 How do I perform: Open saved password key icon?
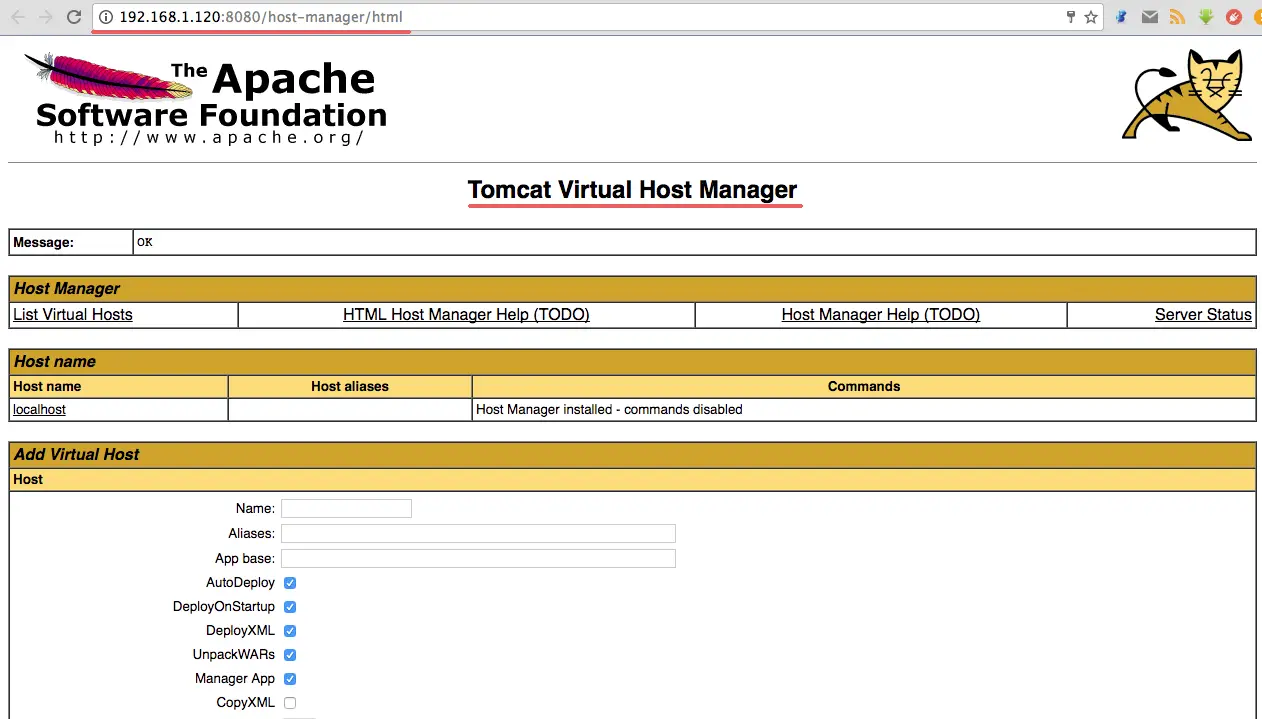click(1071, 17)
